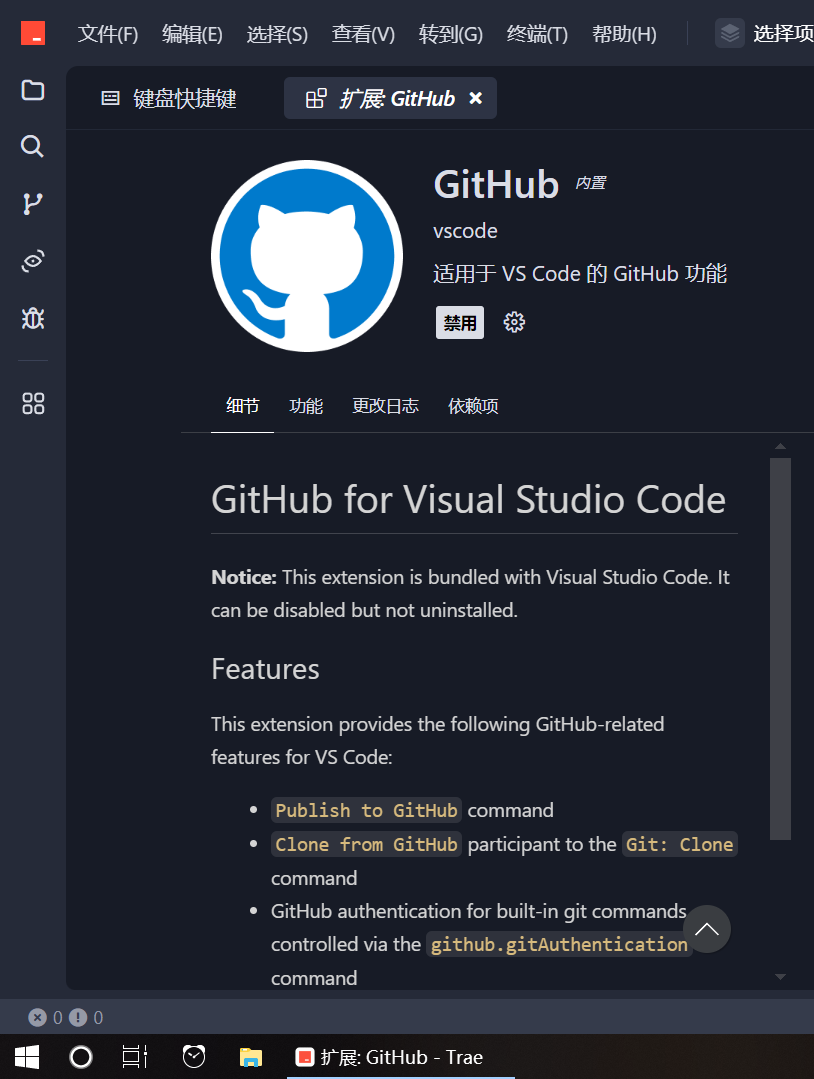Open the Windows Start menu

point(27,1057)
